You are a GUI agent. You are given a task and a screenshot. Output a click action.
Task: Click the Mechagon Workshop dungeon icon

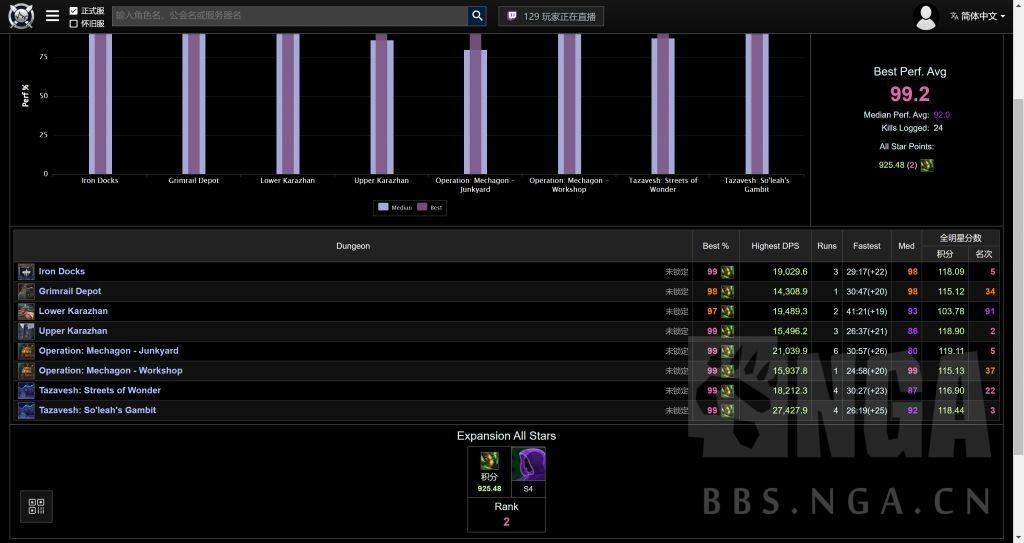click(x=26, y=370)
